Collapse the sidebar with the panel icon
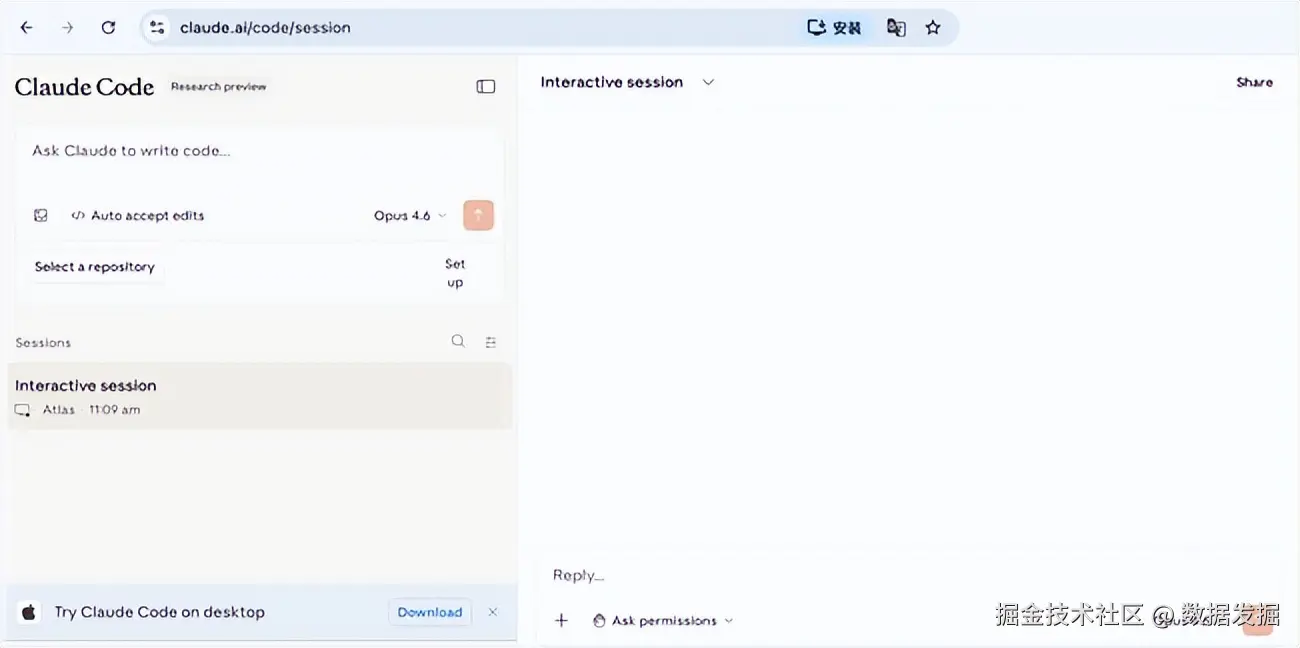Screen dimensions: 1300x648 tap(485, 87)
